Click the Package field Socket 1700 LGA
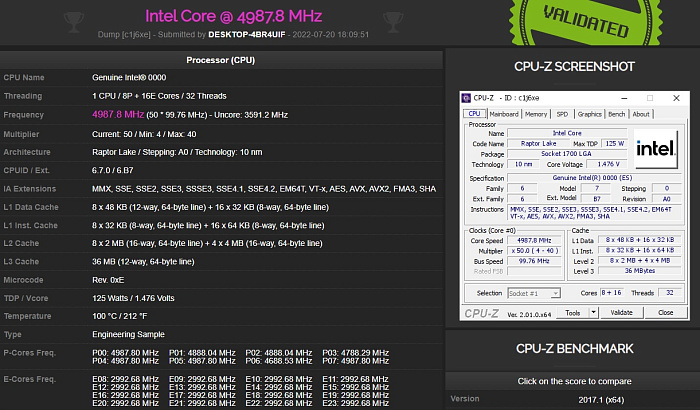The image size is (700, 410). tap(566, 154)
